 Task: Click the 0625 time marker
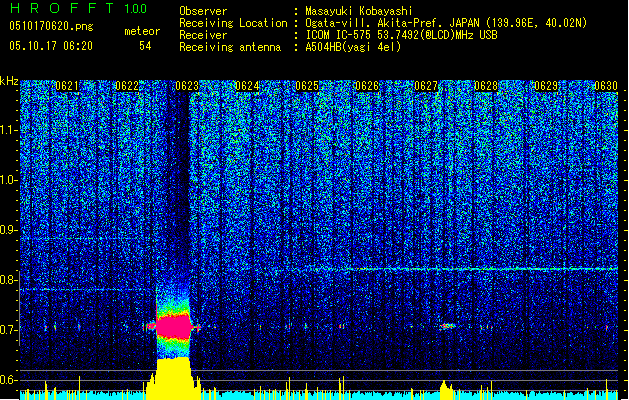pyautogui.click(x=307, y=86)
